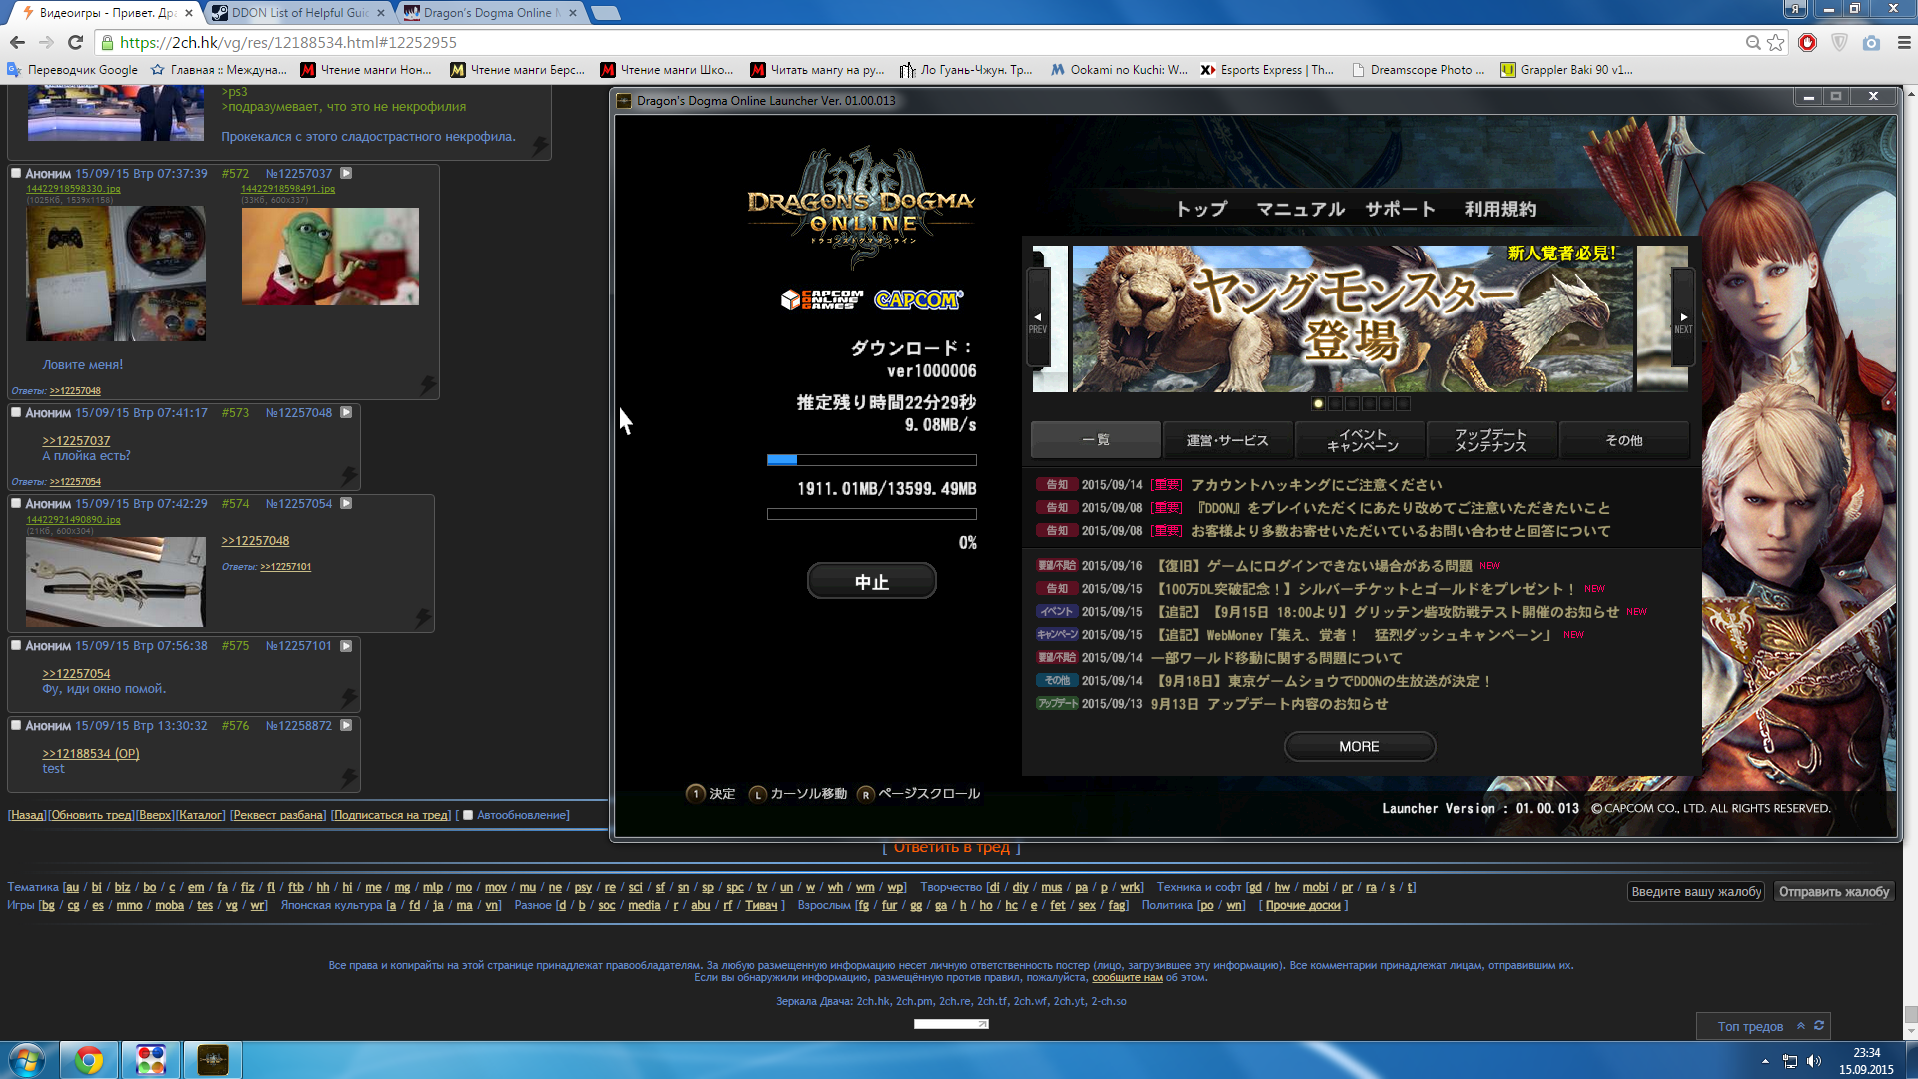Enable the Автообновление checkbox
1918x1079 pixels.
467,815
